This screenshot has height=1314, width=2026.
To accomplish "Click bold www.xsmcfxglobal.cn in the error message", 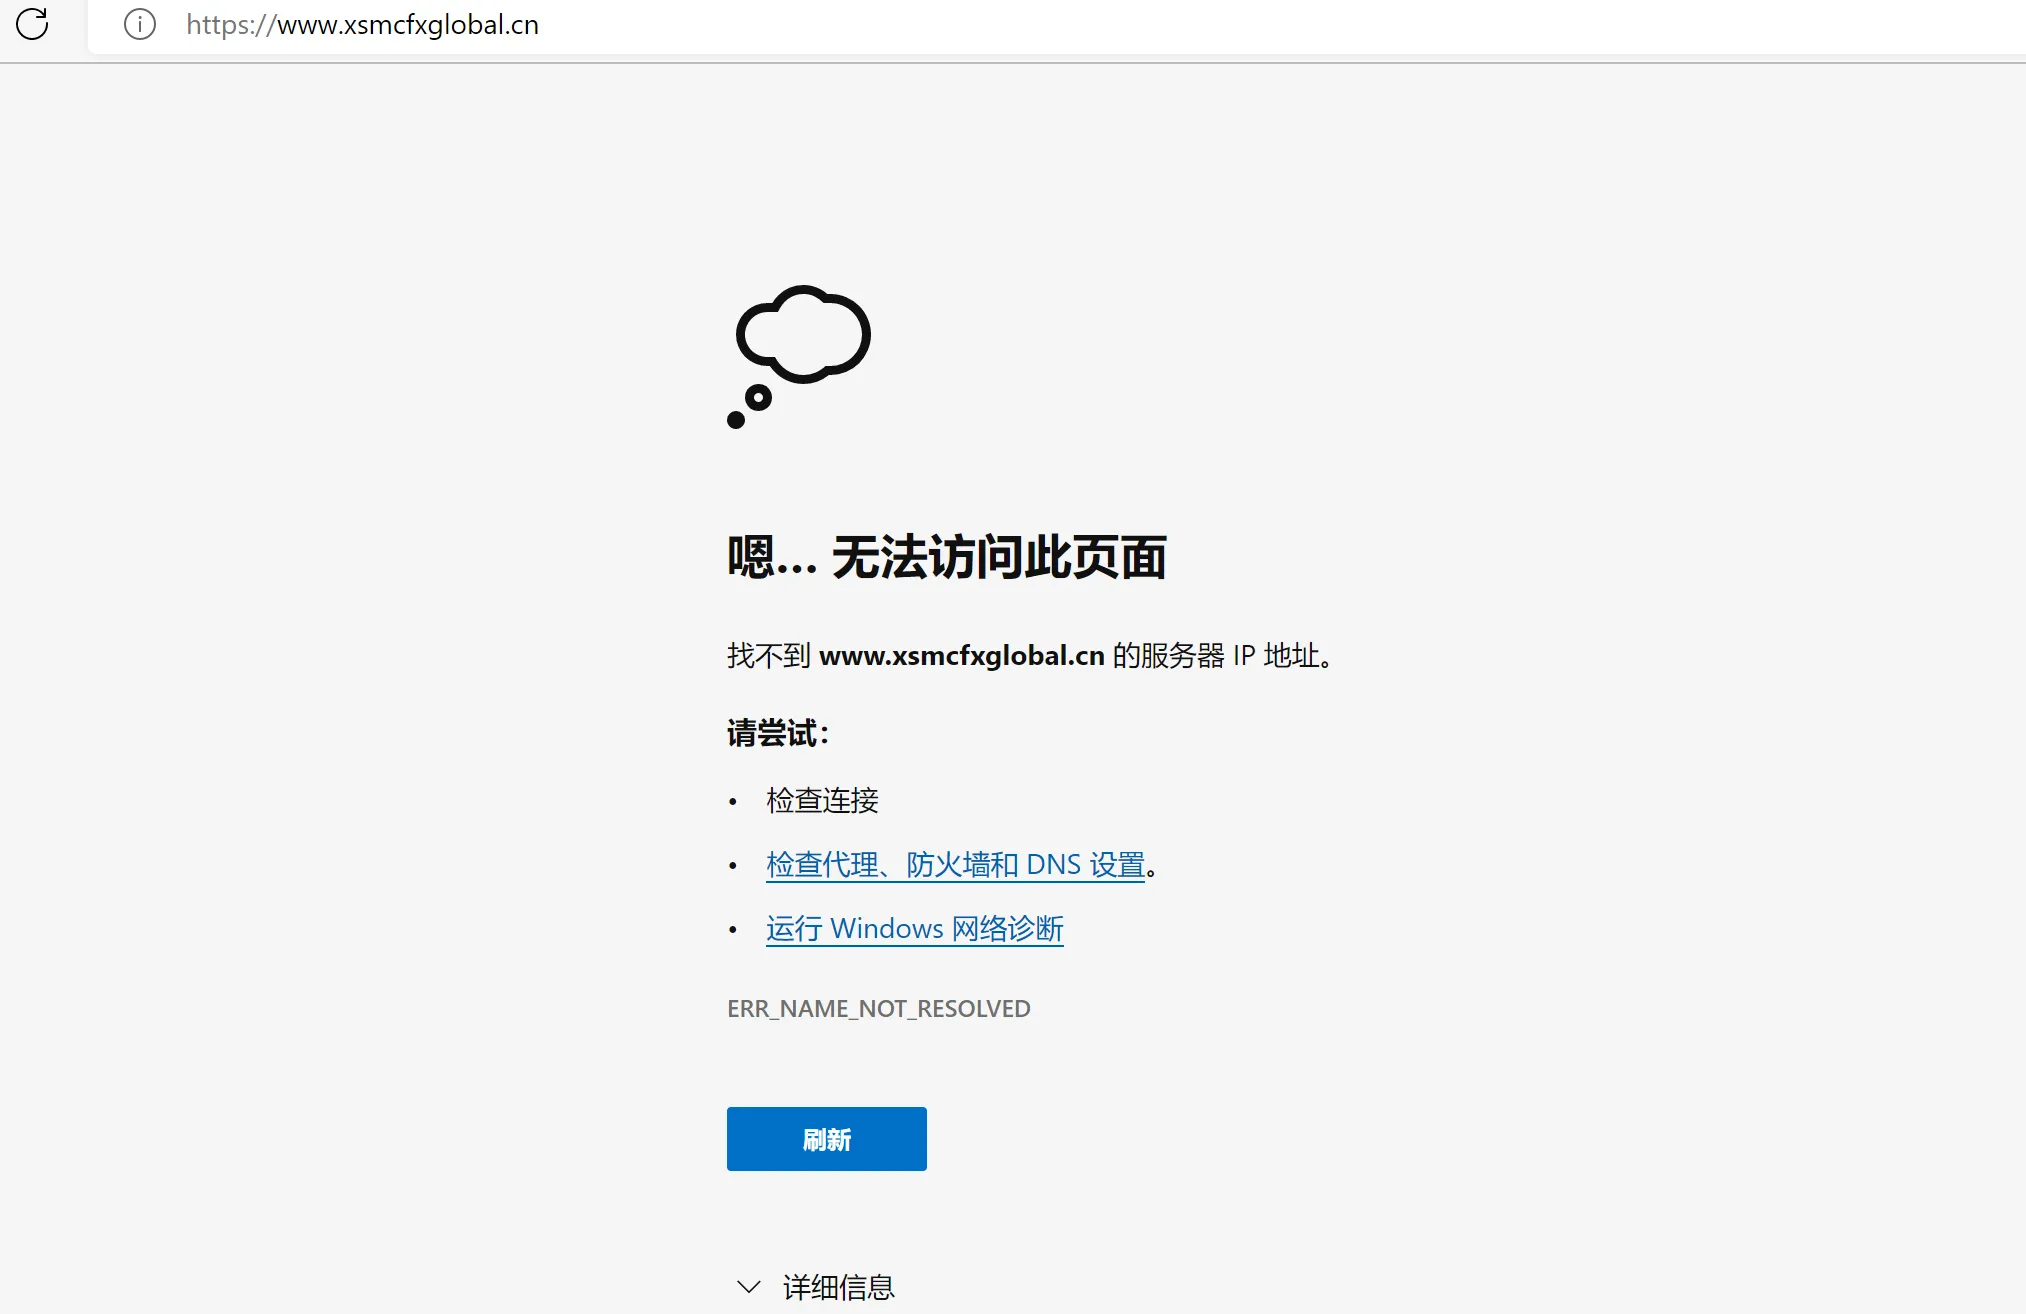I will (962, 656).
